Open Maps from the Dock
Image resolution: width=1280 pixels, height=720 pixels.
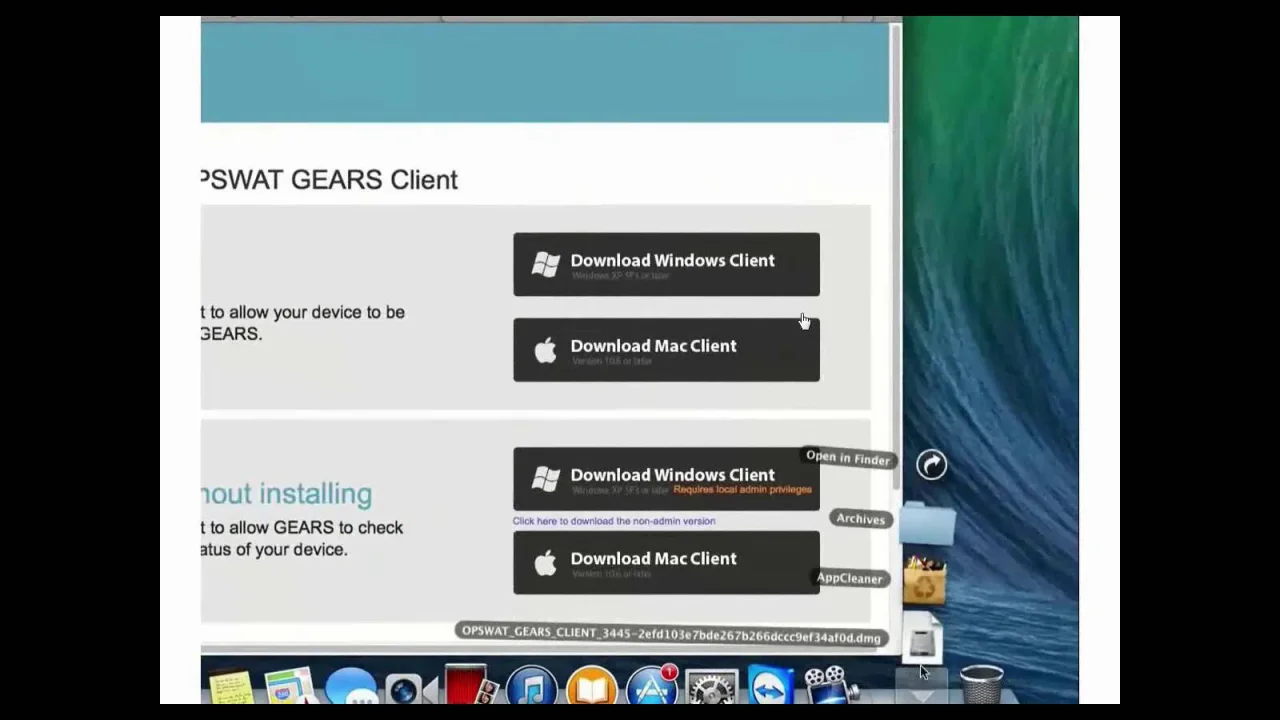pyautogui.click(x=289, y=687)
